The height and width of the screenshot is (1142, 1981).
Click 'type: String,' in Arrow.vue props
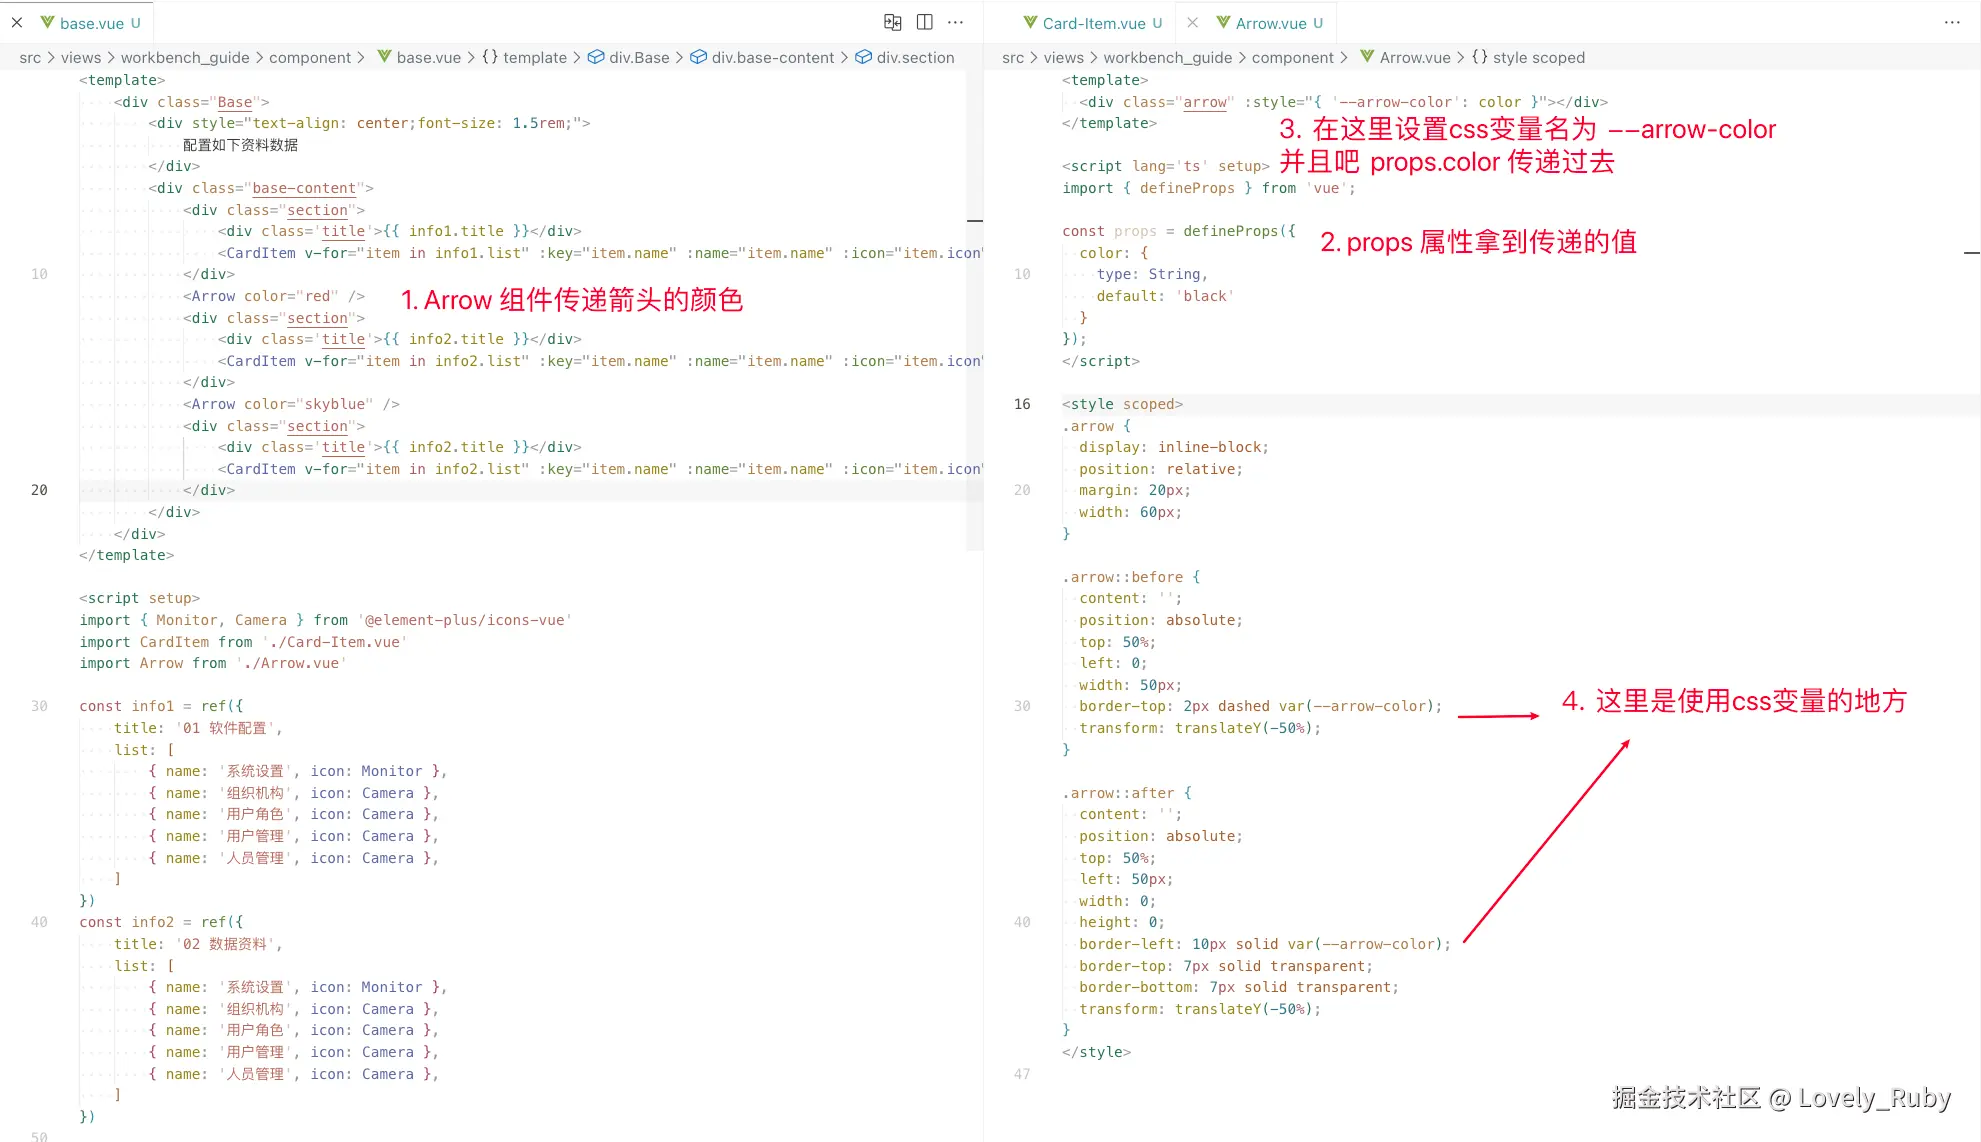[1152, 274]
